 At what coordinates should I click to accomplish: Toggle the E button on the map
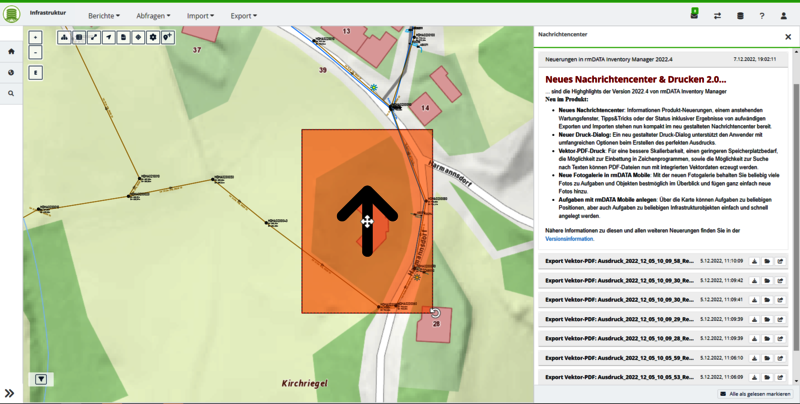point(36,73)
